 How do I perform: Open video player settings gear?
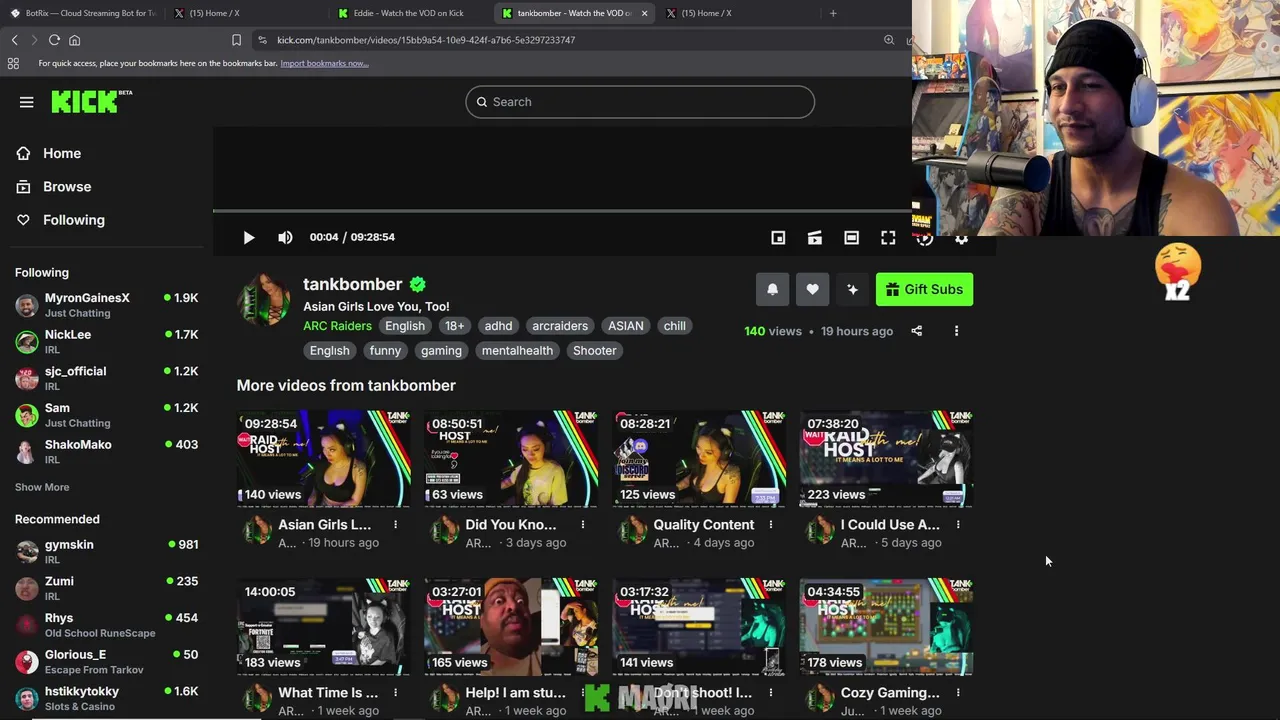[x=961, y=238]
